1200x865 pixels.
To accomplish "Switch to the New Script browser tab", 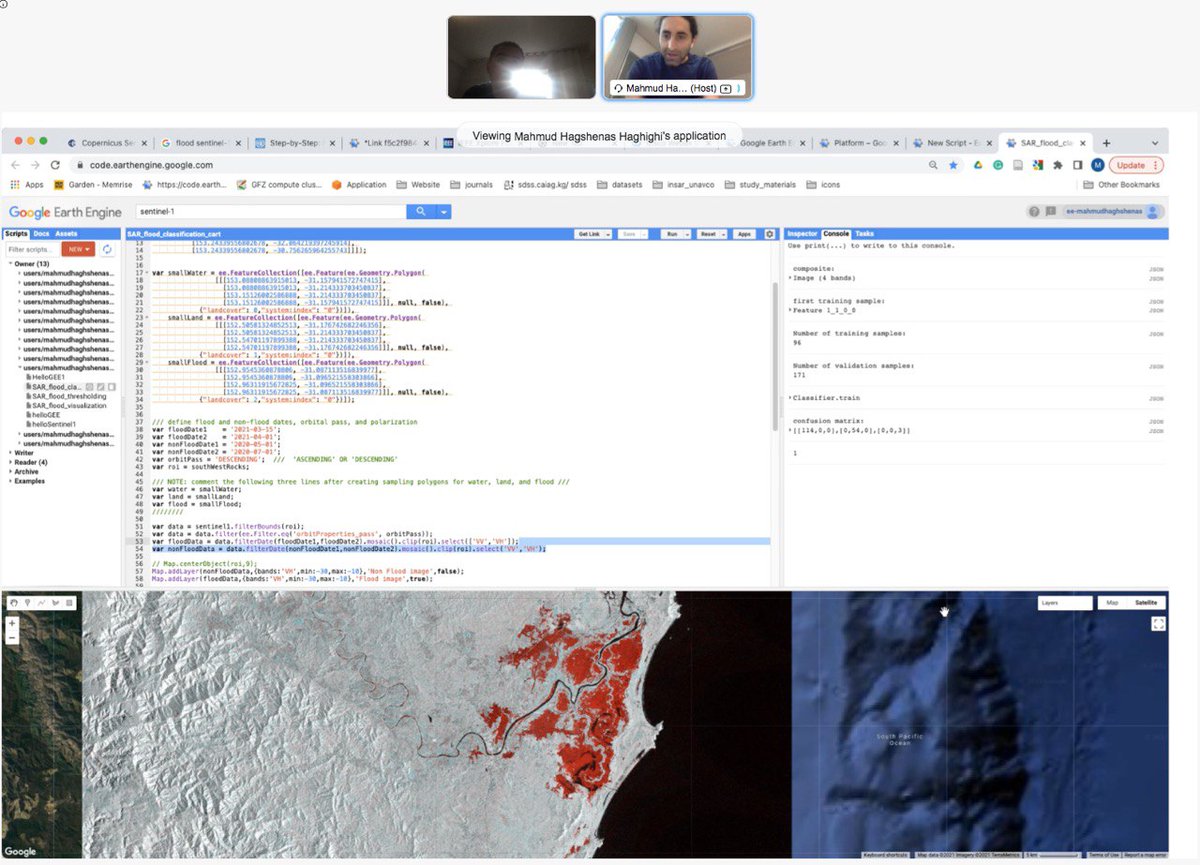I will pyautogui.click(x=948, y=143).
